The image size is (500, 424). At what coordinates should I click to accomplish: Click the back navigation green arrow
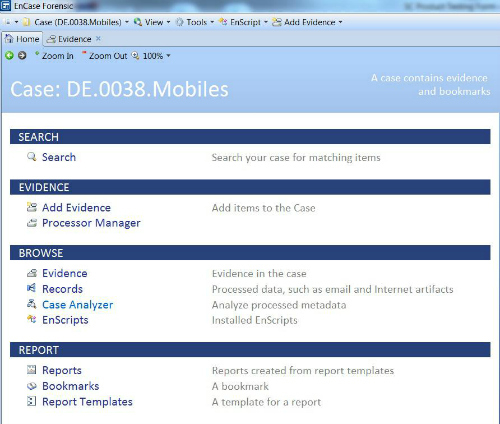click(9, 55)
